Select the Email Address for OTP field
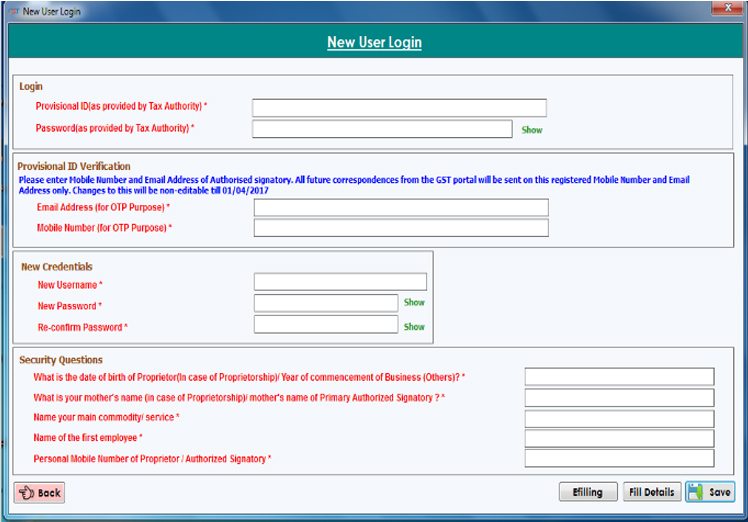Viewport: 748px width, 522px height. tap(401, 207)
